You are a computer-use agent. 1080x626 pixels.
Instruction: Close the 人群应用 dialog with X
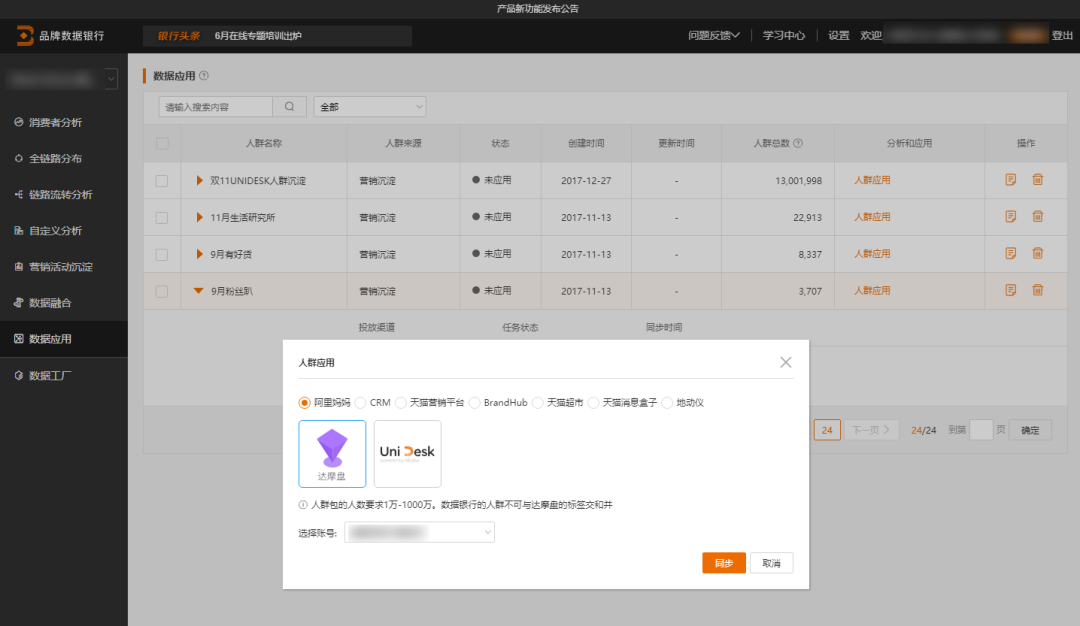coord(786,362)
